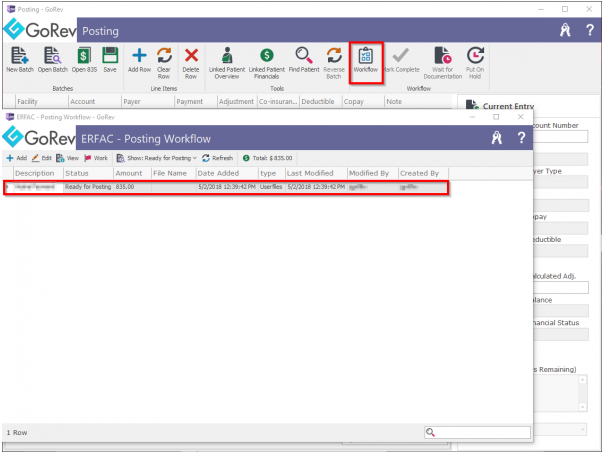Sort by Date Added column header
Image resolution: width=604 pixels, height=453 pixels.
tap(227, 173)
